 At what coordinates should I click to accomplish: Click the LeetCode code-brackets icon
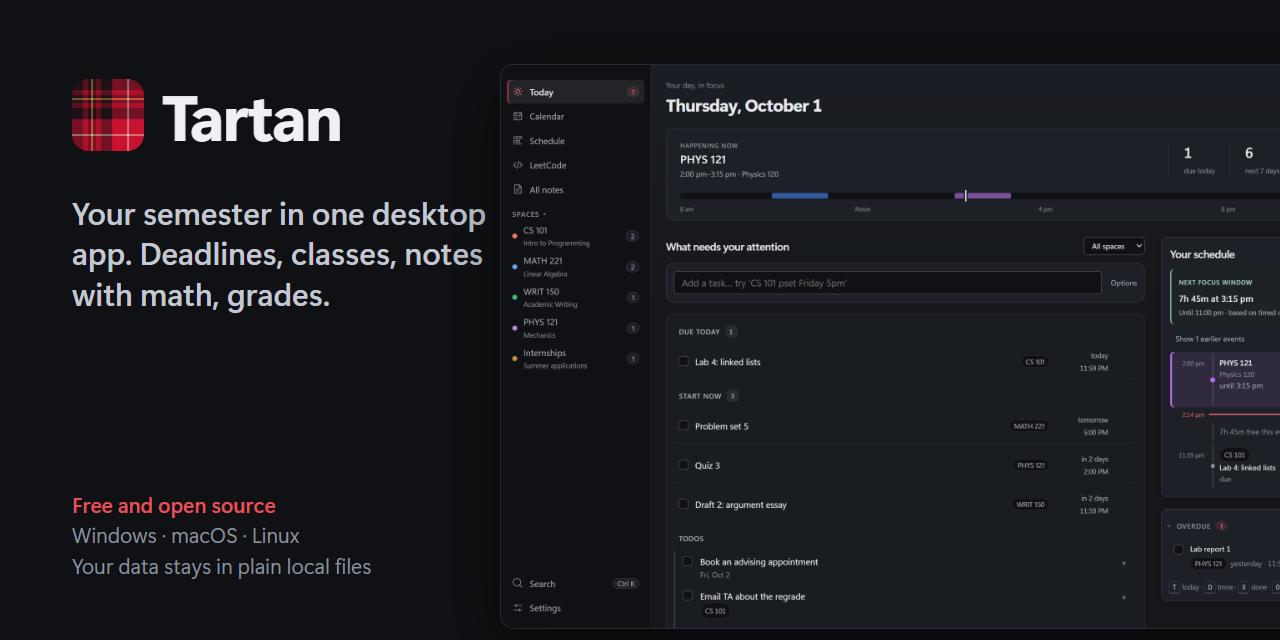(517, 165)
